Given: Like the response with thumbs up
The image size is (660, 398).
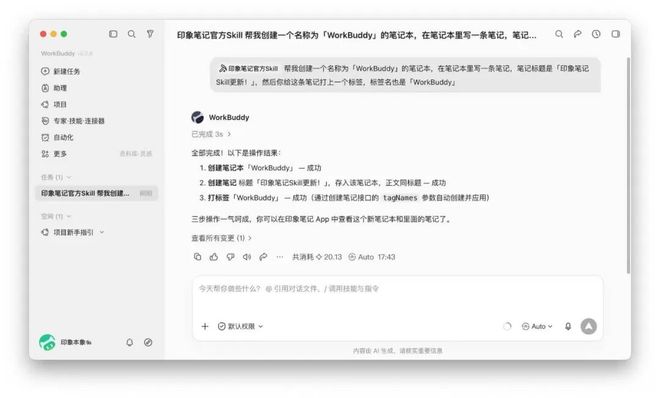Looking at the screenshot, I should [214, 257].
